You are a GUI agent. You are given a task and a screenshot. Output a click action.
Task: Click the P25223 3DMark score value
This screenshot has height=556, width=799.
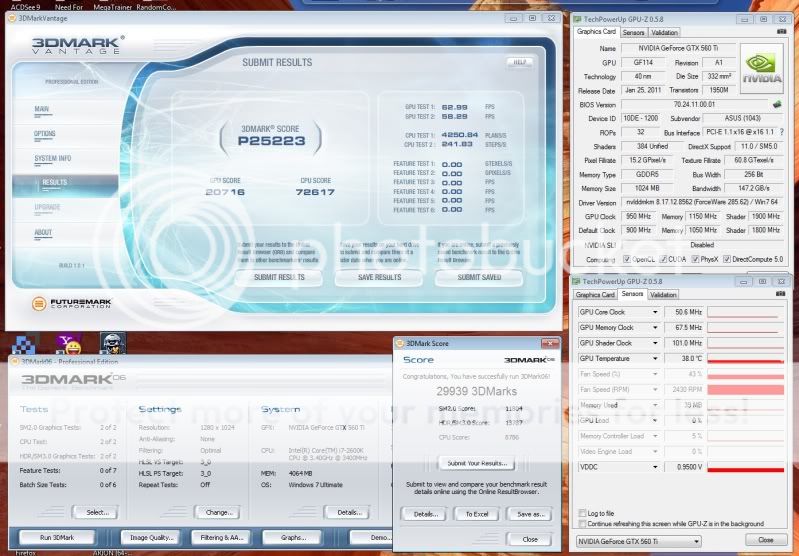[271, 141]
